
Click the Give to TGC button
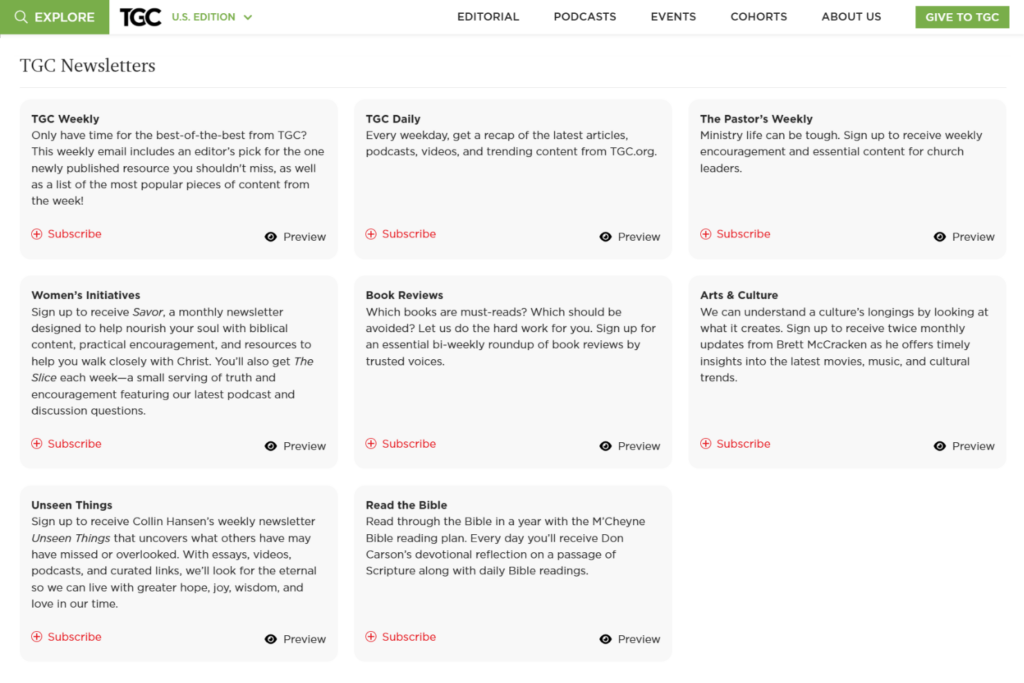[962, 17]
